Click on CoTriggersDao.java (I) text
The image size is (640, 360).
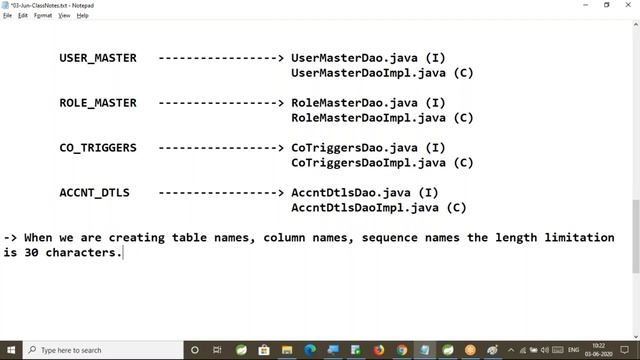click(x=368, y=148)
